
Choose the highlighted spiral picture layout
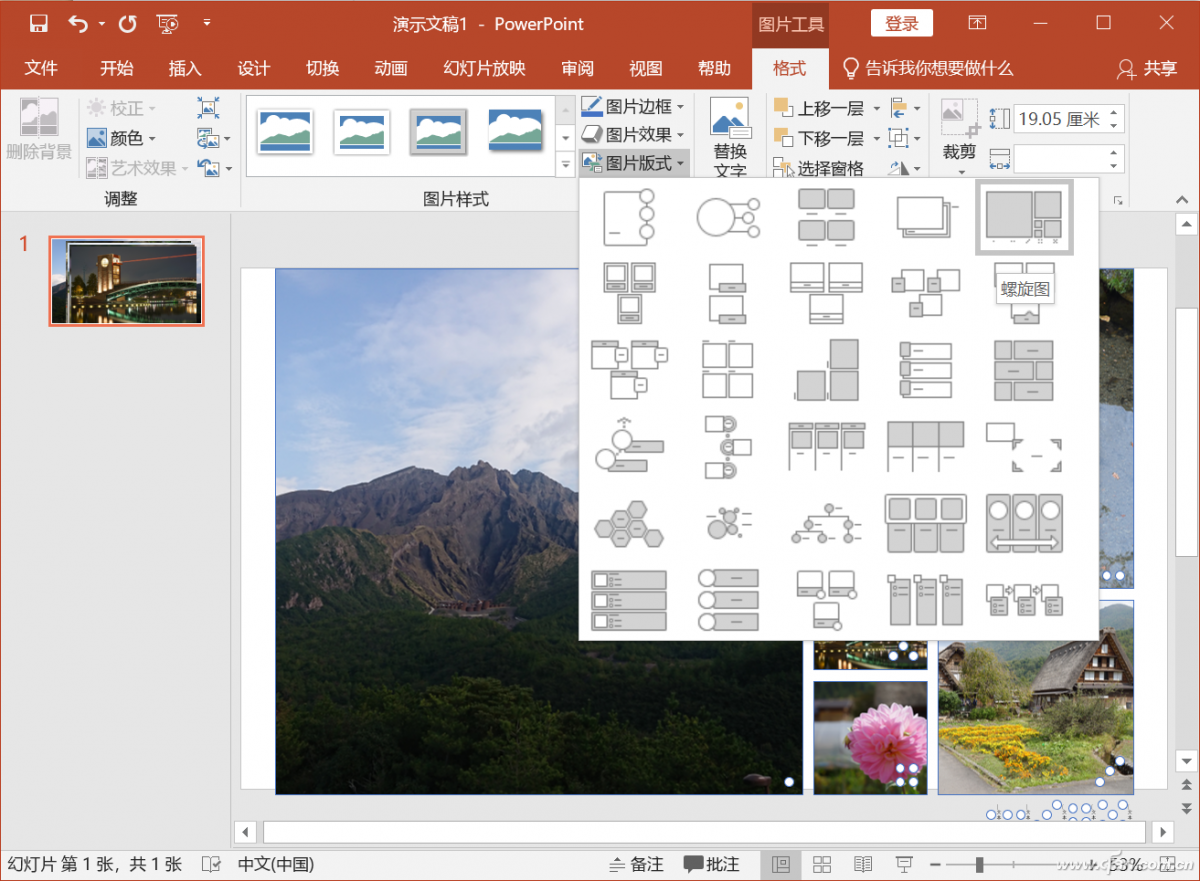point(1024,217)
